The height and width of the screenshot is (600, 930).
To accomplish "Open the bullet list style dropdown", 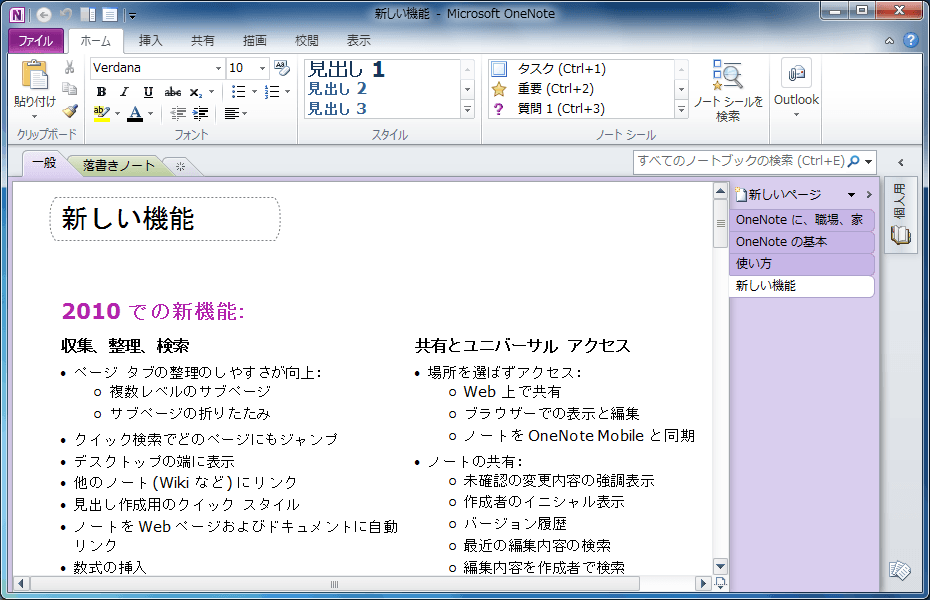I will tap(254, 92).
